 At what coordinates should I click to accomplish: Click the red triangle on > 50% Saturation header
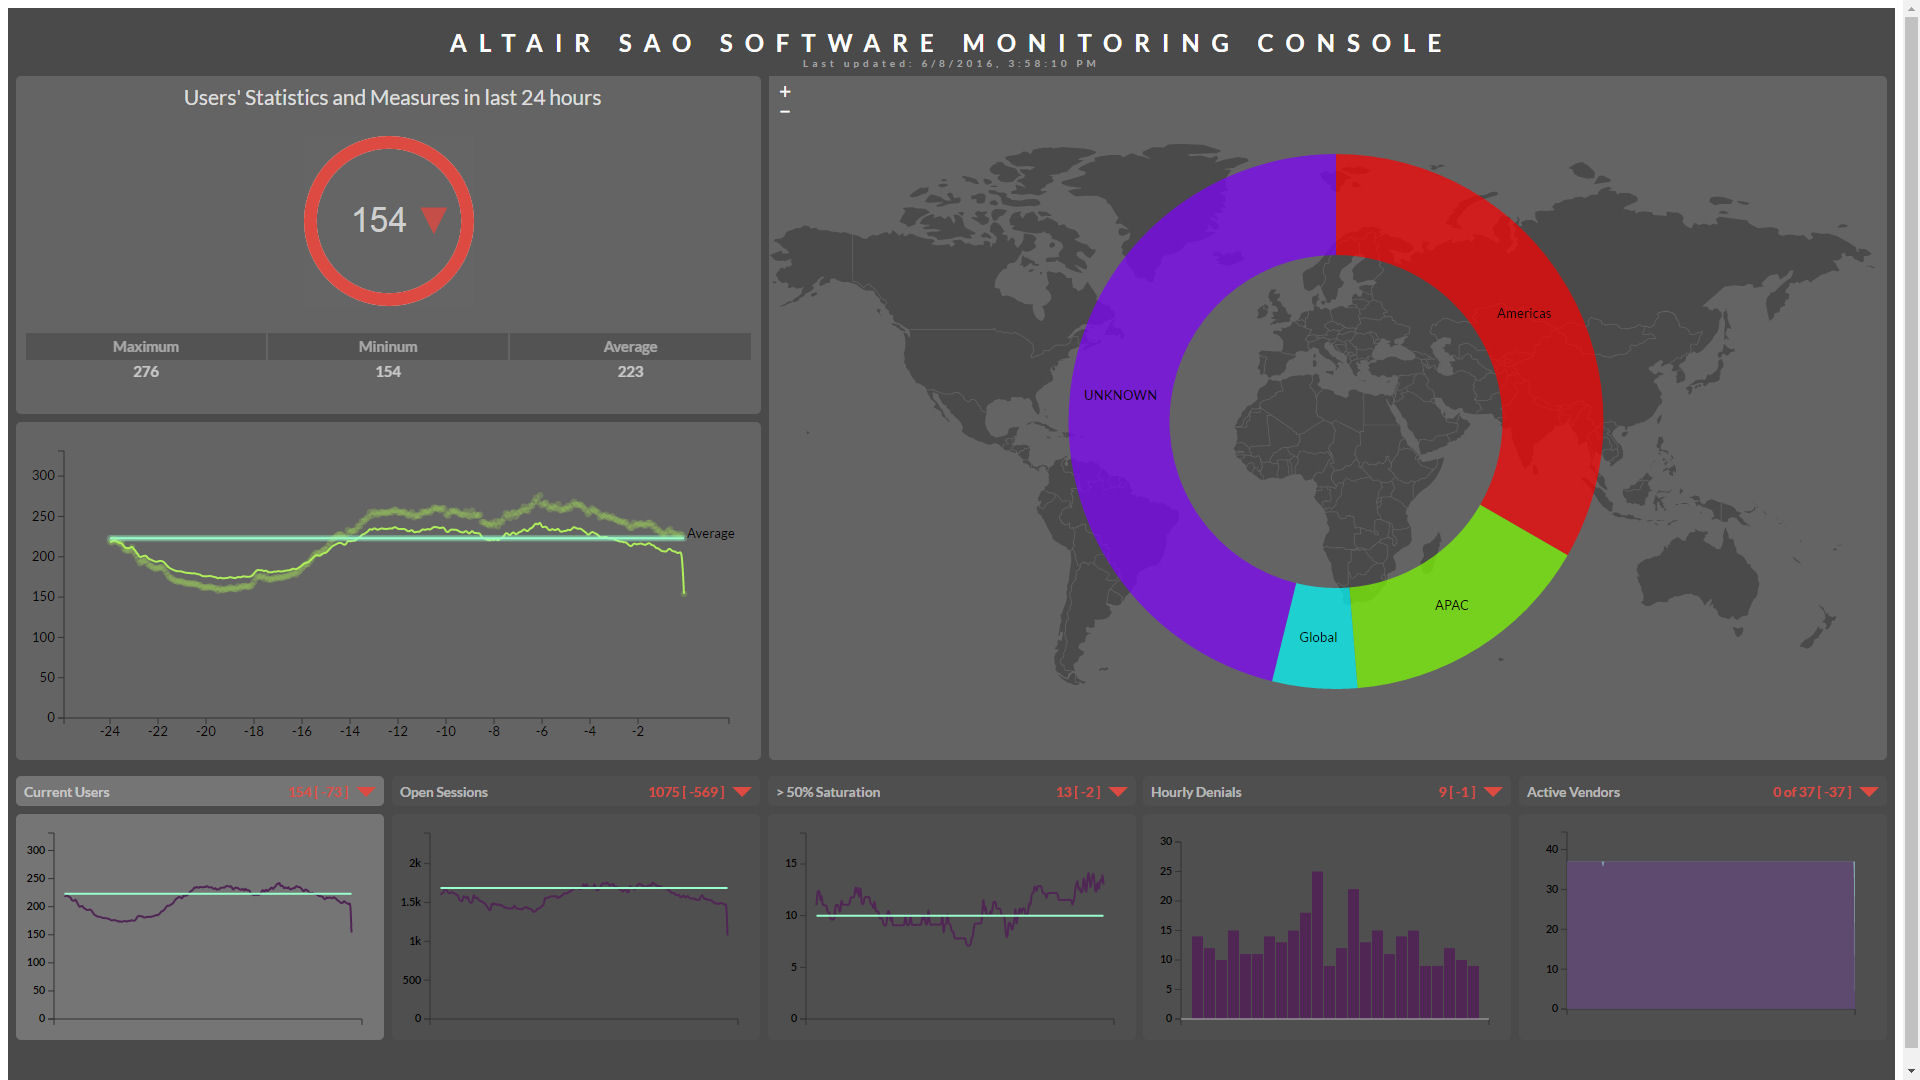(x=1117, y=791)
